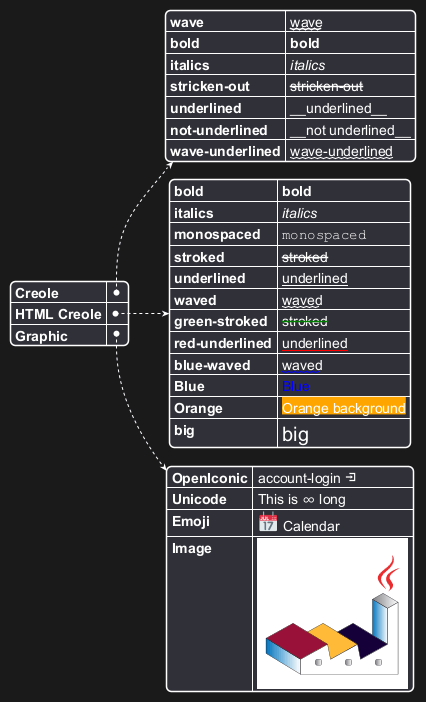Click the monospaced sample text
Image resolution: width=426 pixels, height=702 pixels.
[x=324, y=235]
